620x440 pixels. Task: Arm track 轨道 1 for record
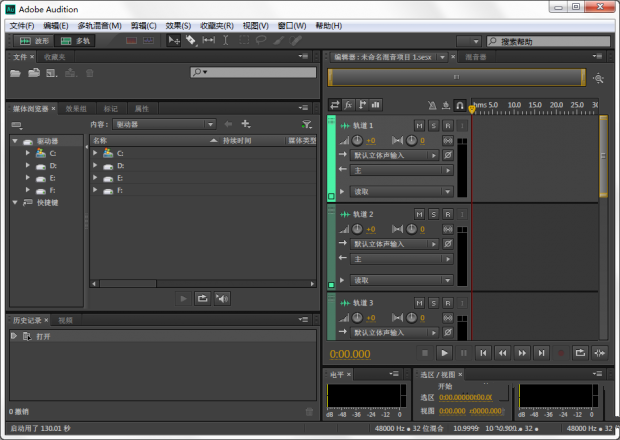[x=448, y=126]
